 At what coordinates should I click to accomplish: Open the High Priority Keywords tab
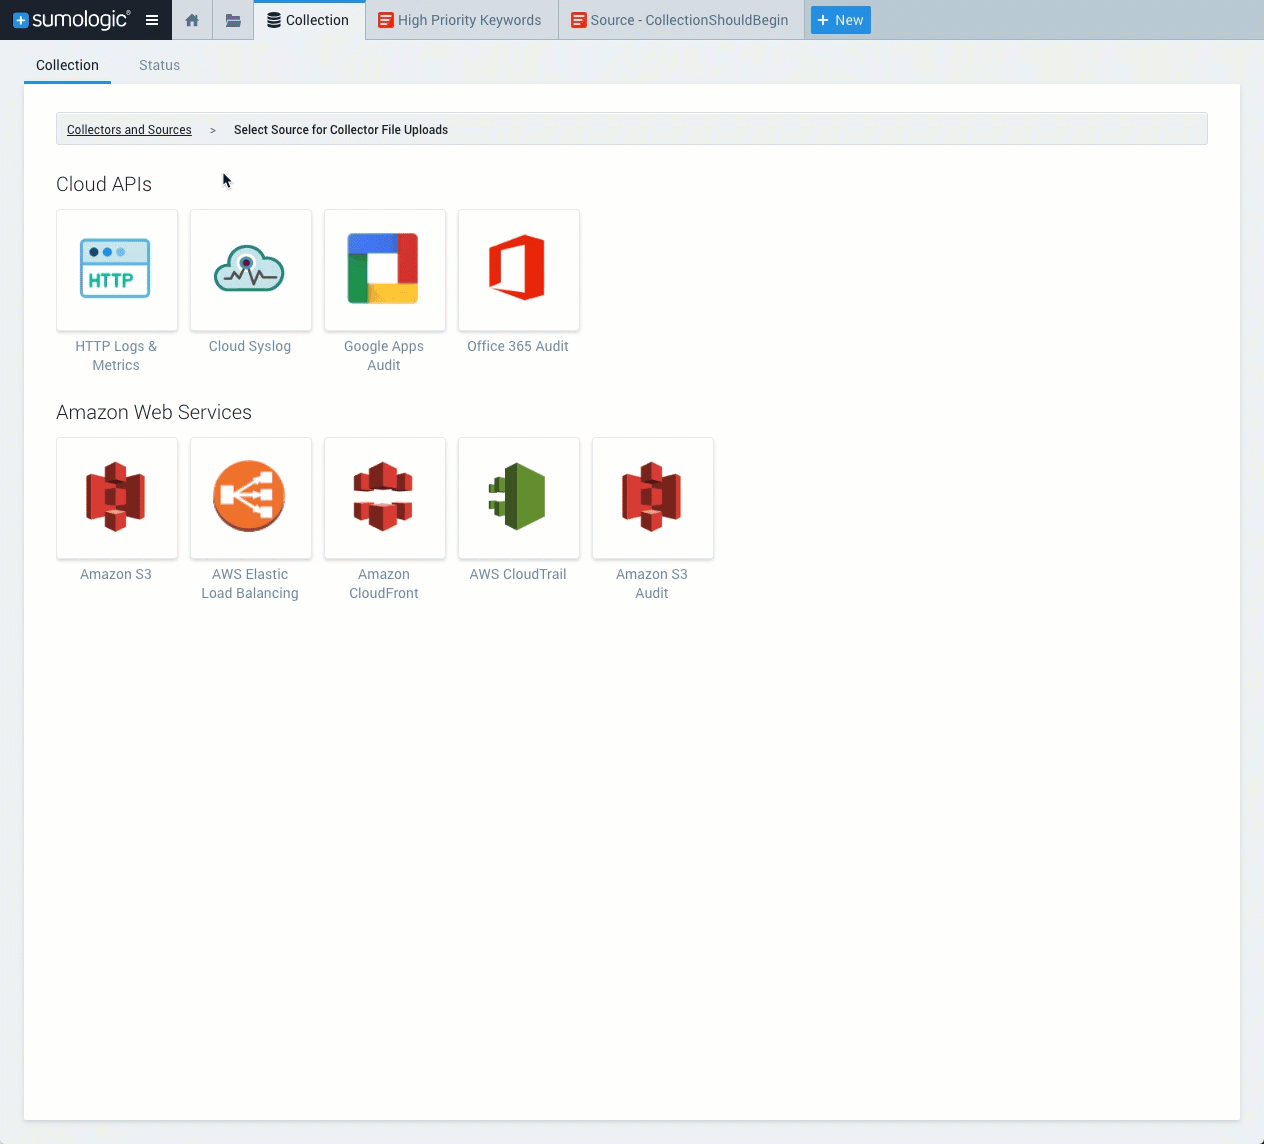point(460,20)
